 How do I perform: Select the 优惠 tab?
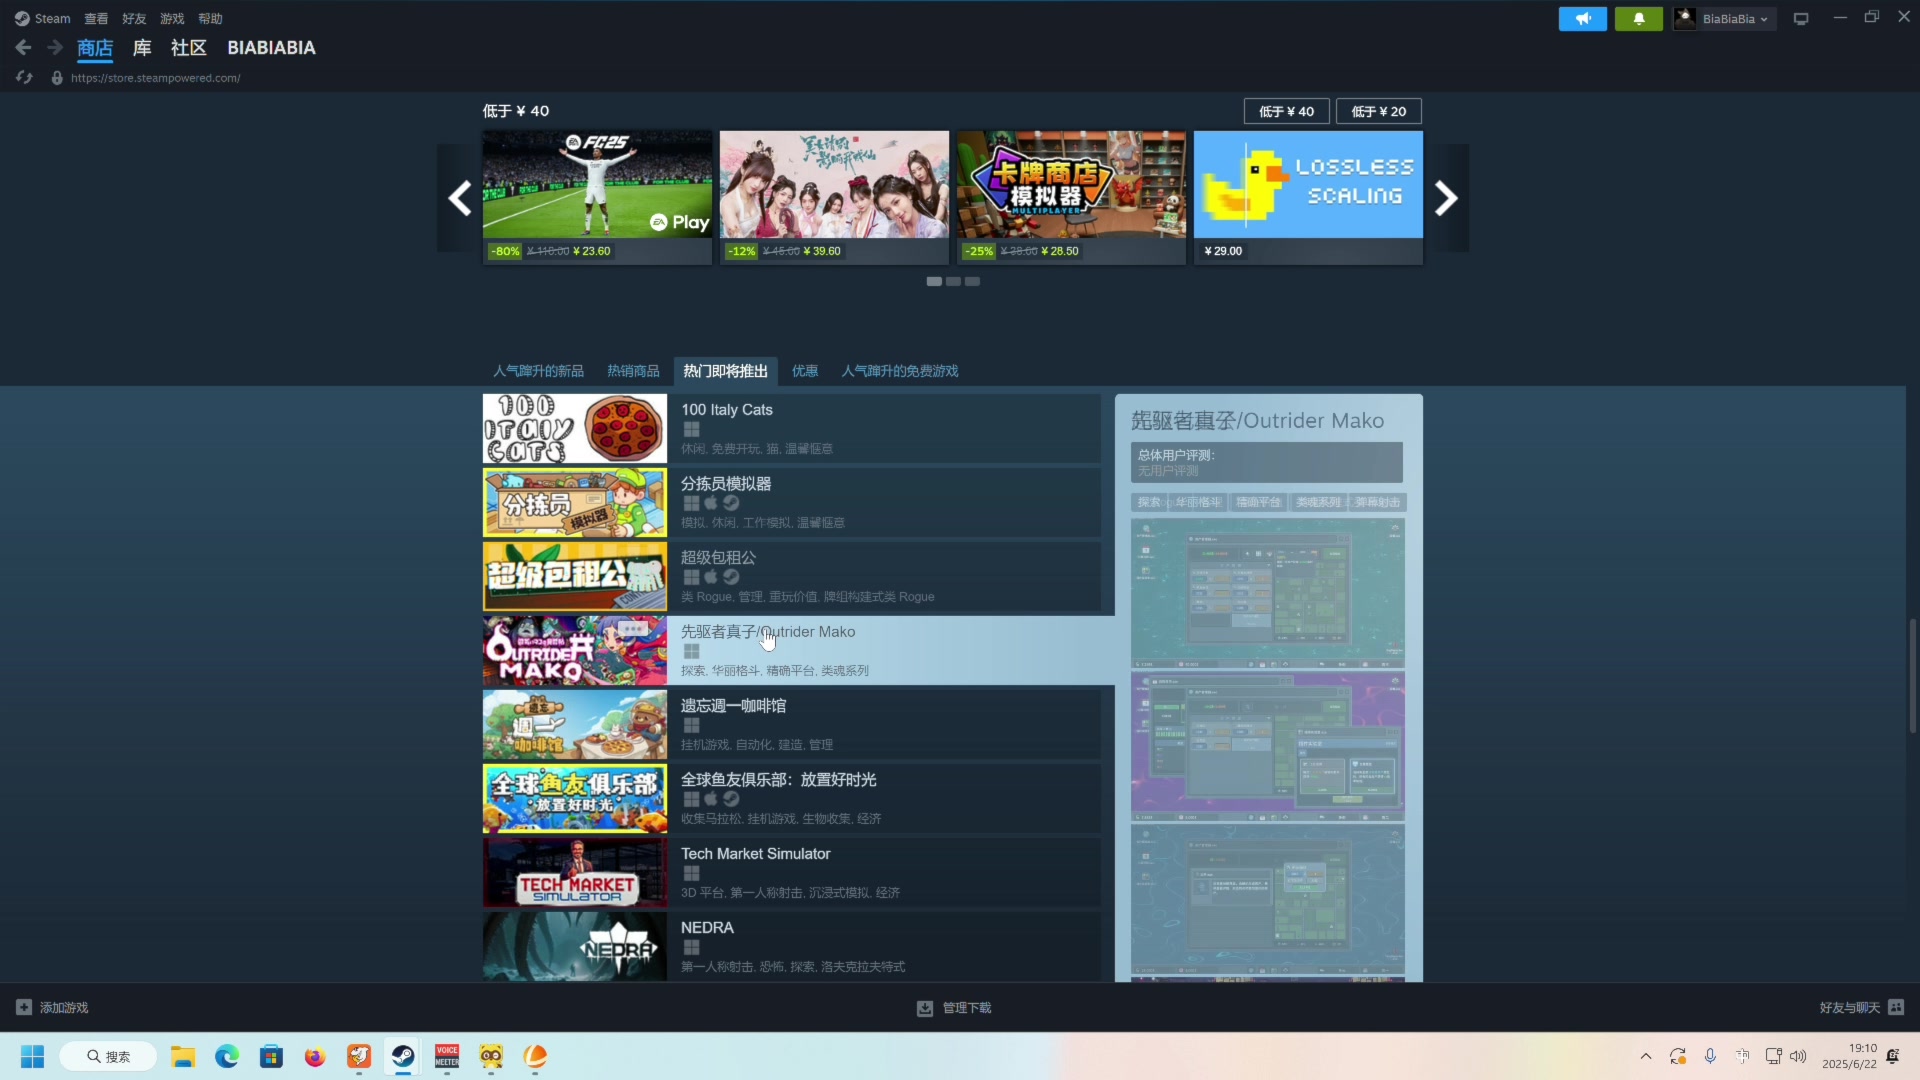pos(805,371)
